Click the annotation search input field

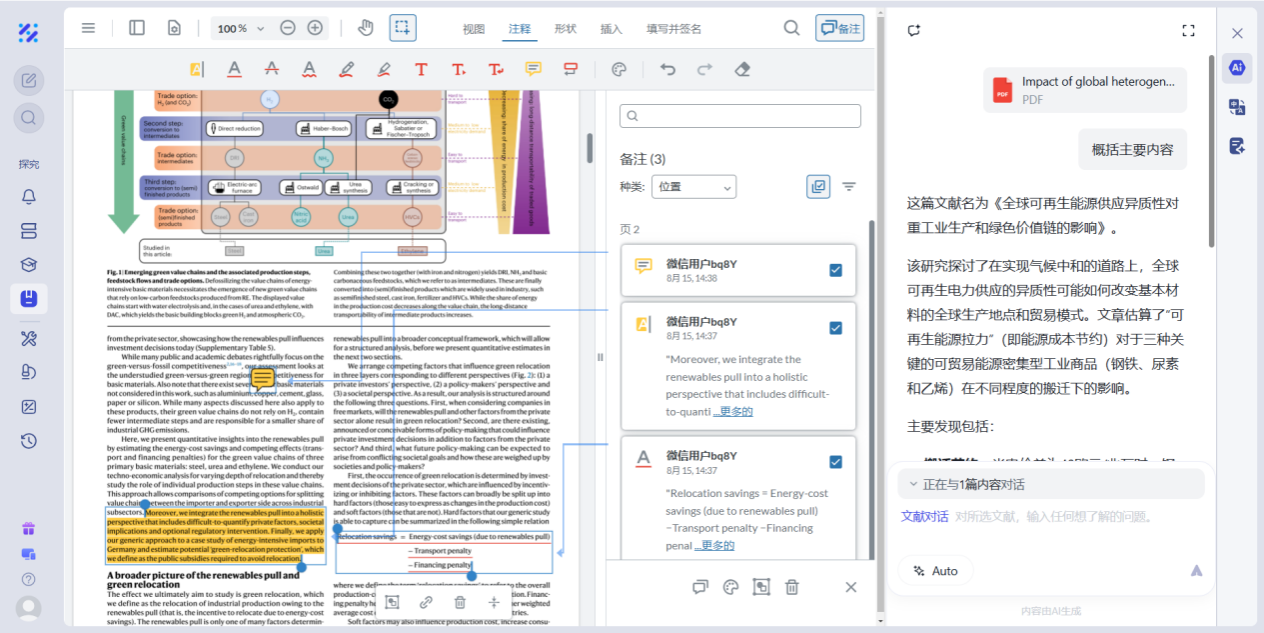740,116
